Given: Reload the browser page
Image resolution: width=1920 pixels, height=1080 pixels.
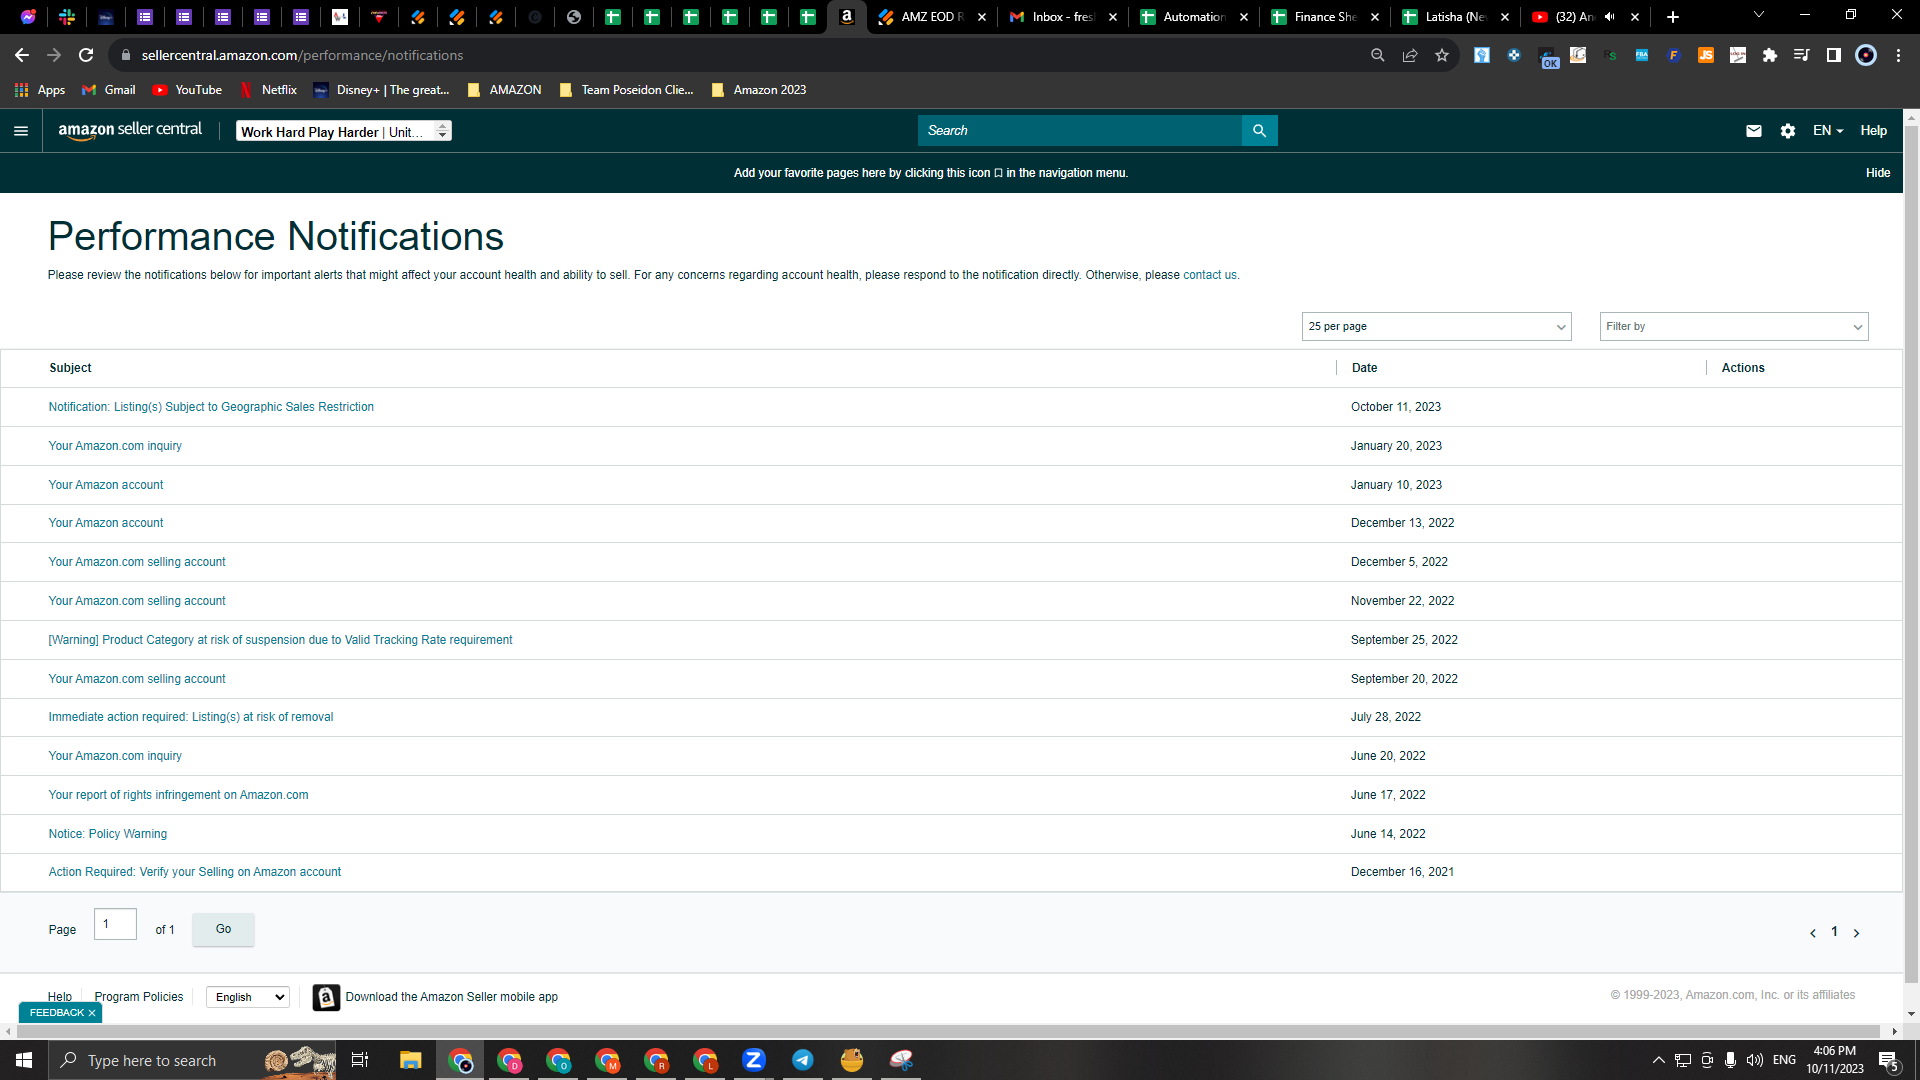Looking at the screenshot, I should coord(86,55).
